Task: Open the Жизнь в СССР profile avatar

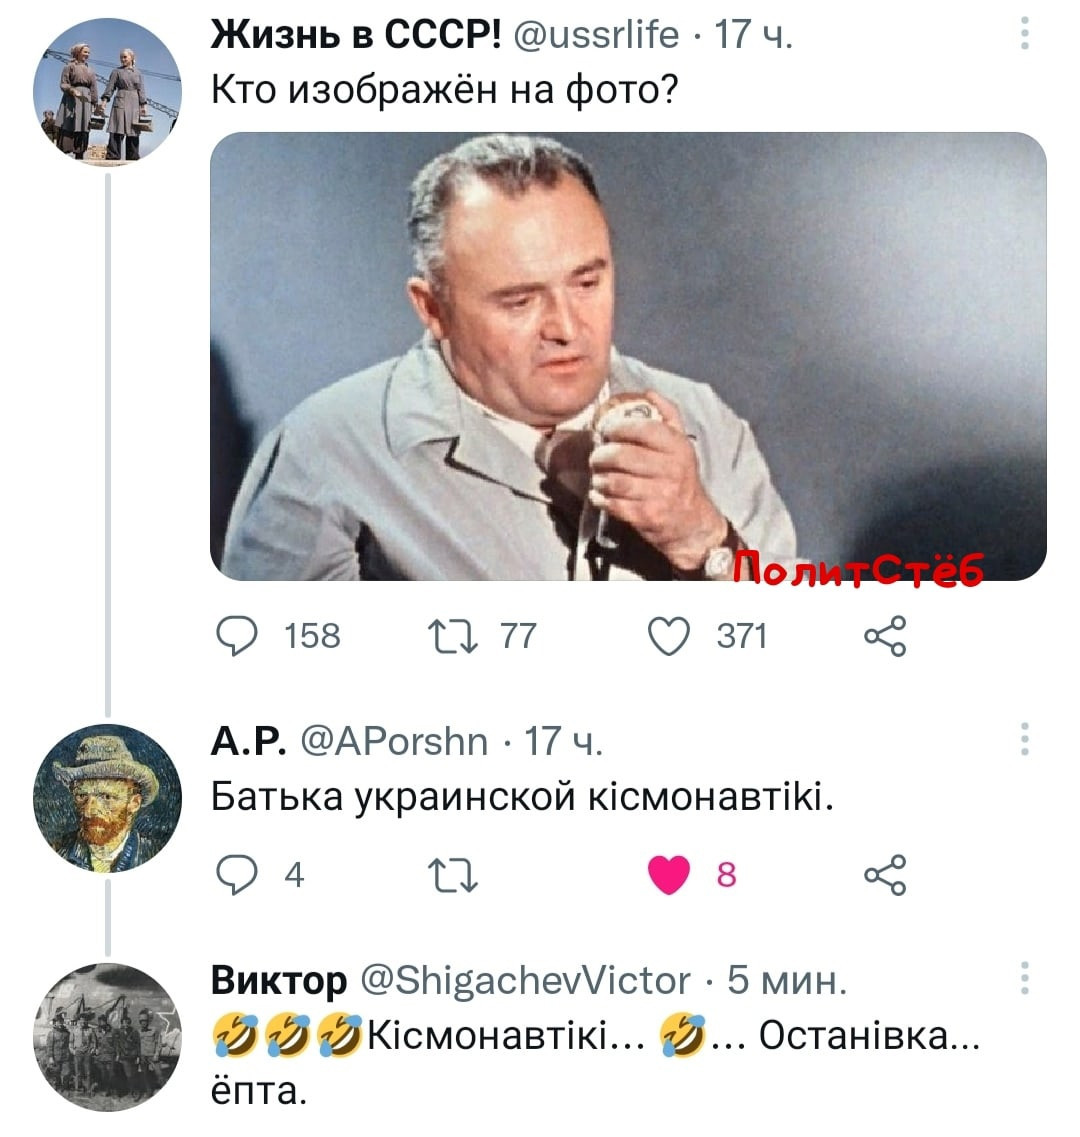Action: pyautogui.click(x=107, y=91)
